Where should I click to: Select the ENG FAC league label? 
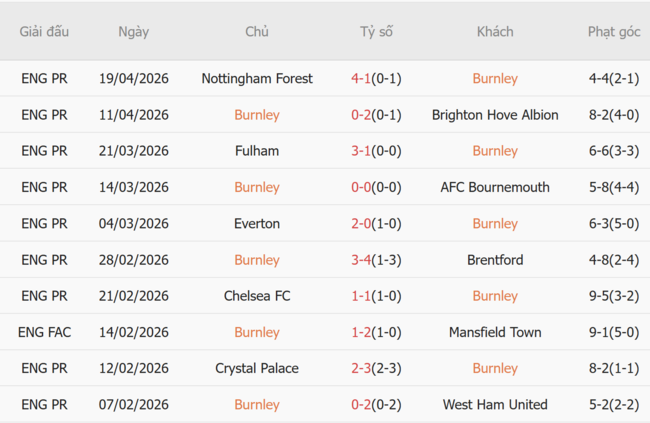point(45,332)
